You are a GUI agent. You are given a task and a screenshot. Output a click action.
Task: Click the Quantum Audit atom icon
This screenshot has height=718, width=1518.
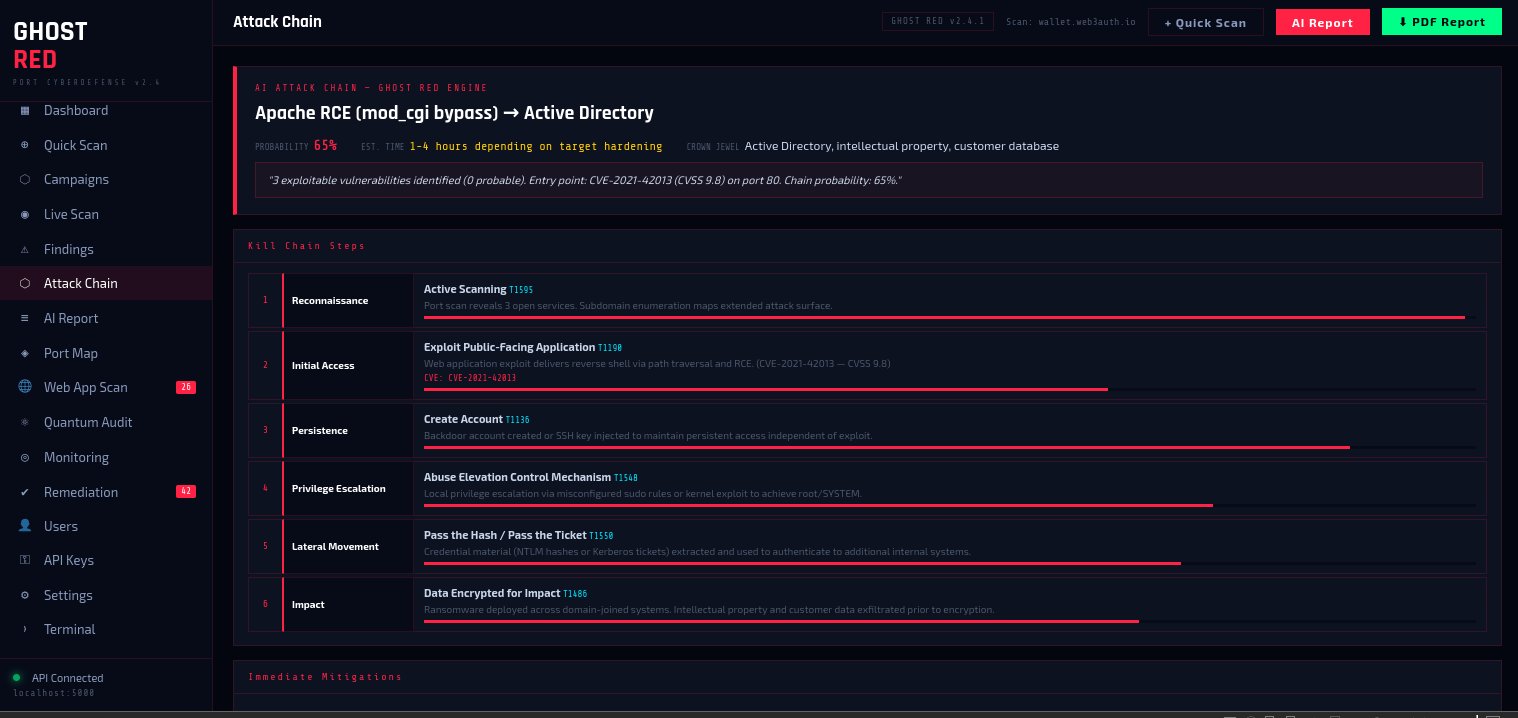coord(25,422)
